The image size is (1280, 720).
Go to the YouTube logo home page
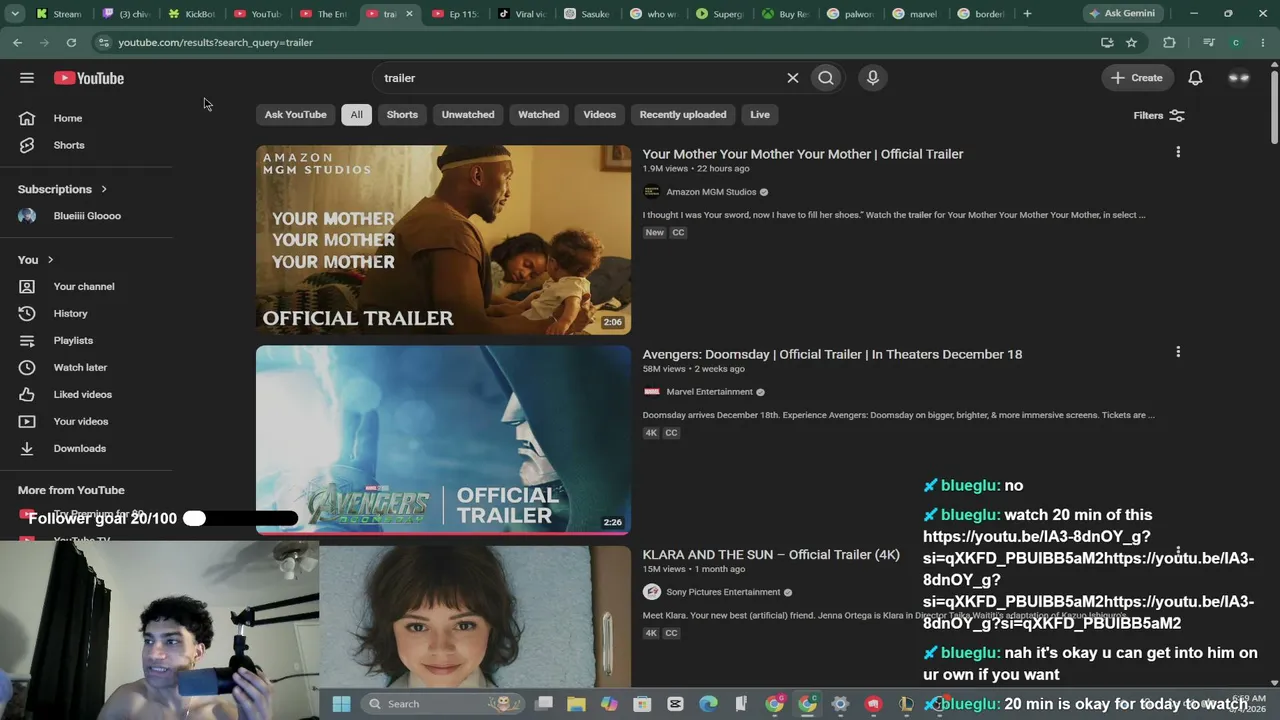tap(89, 78)
